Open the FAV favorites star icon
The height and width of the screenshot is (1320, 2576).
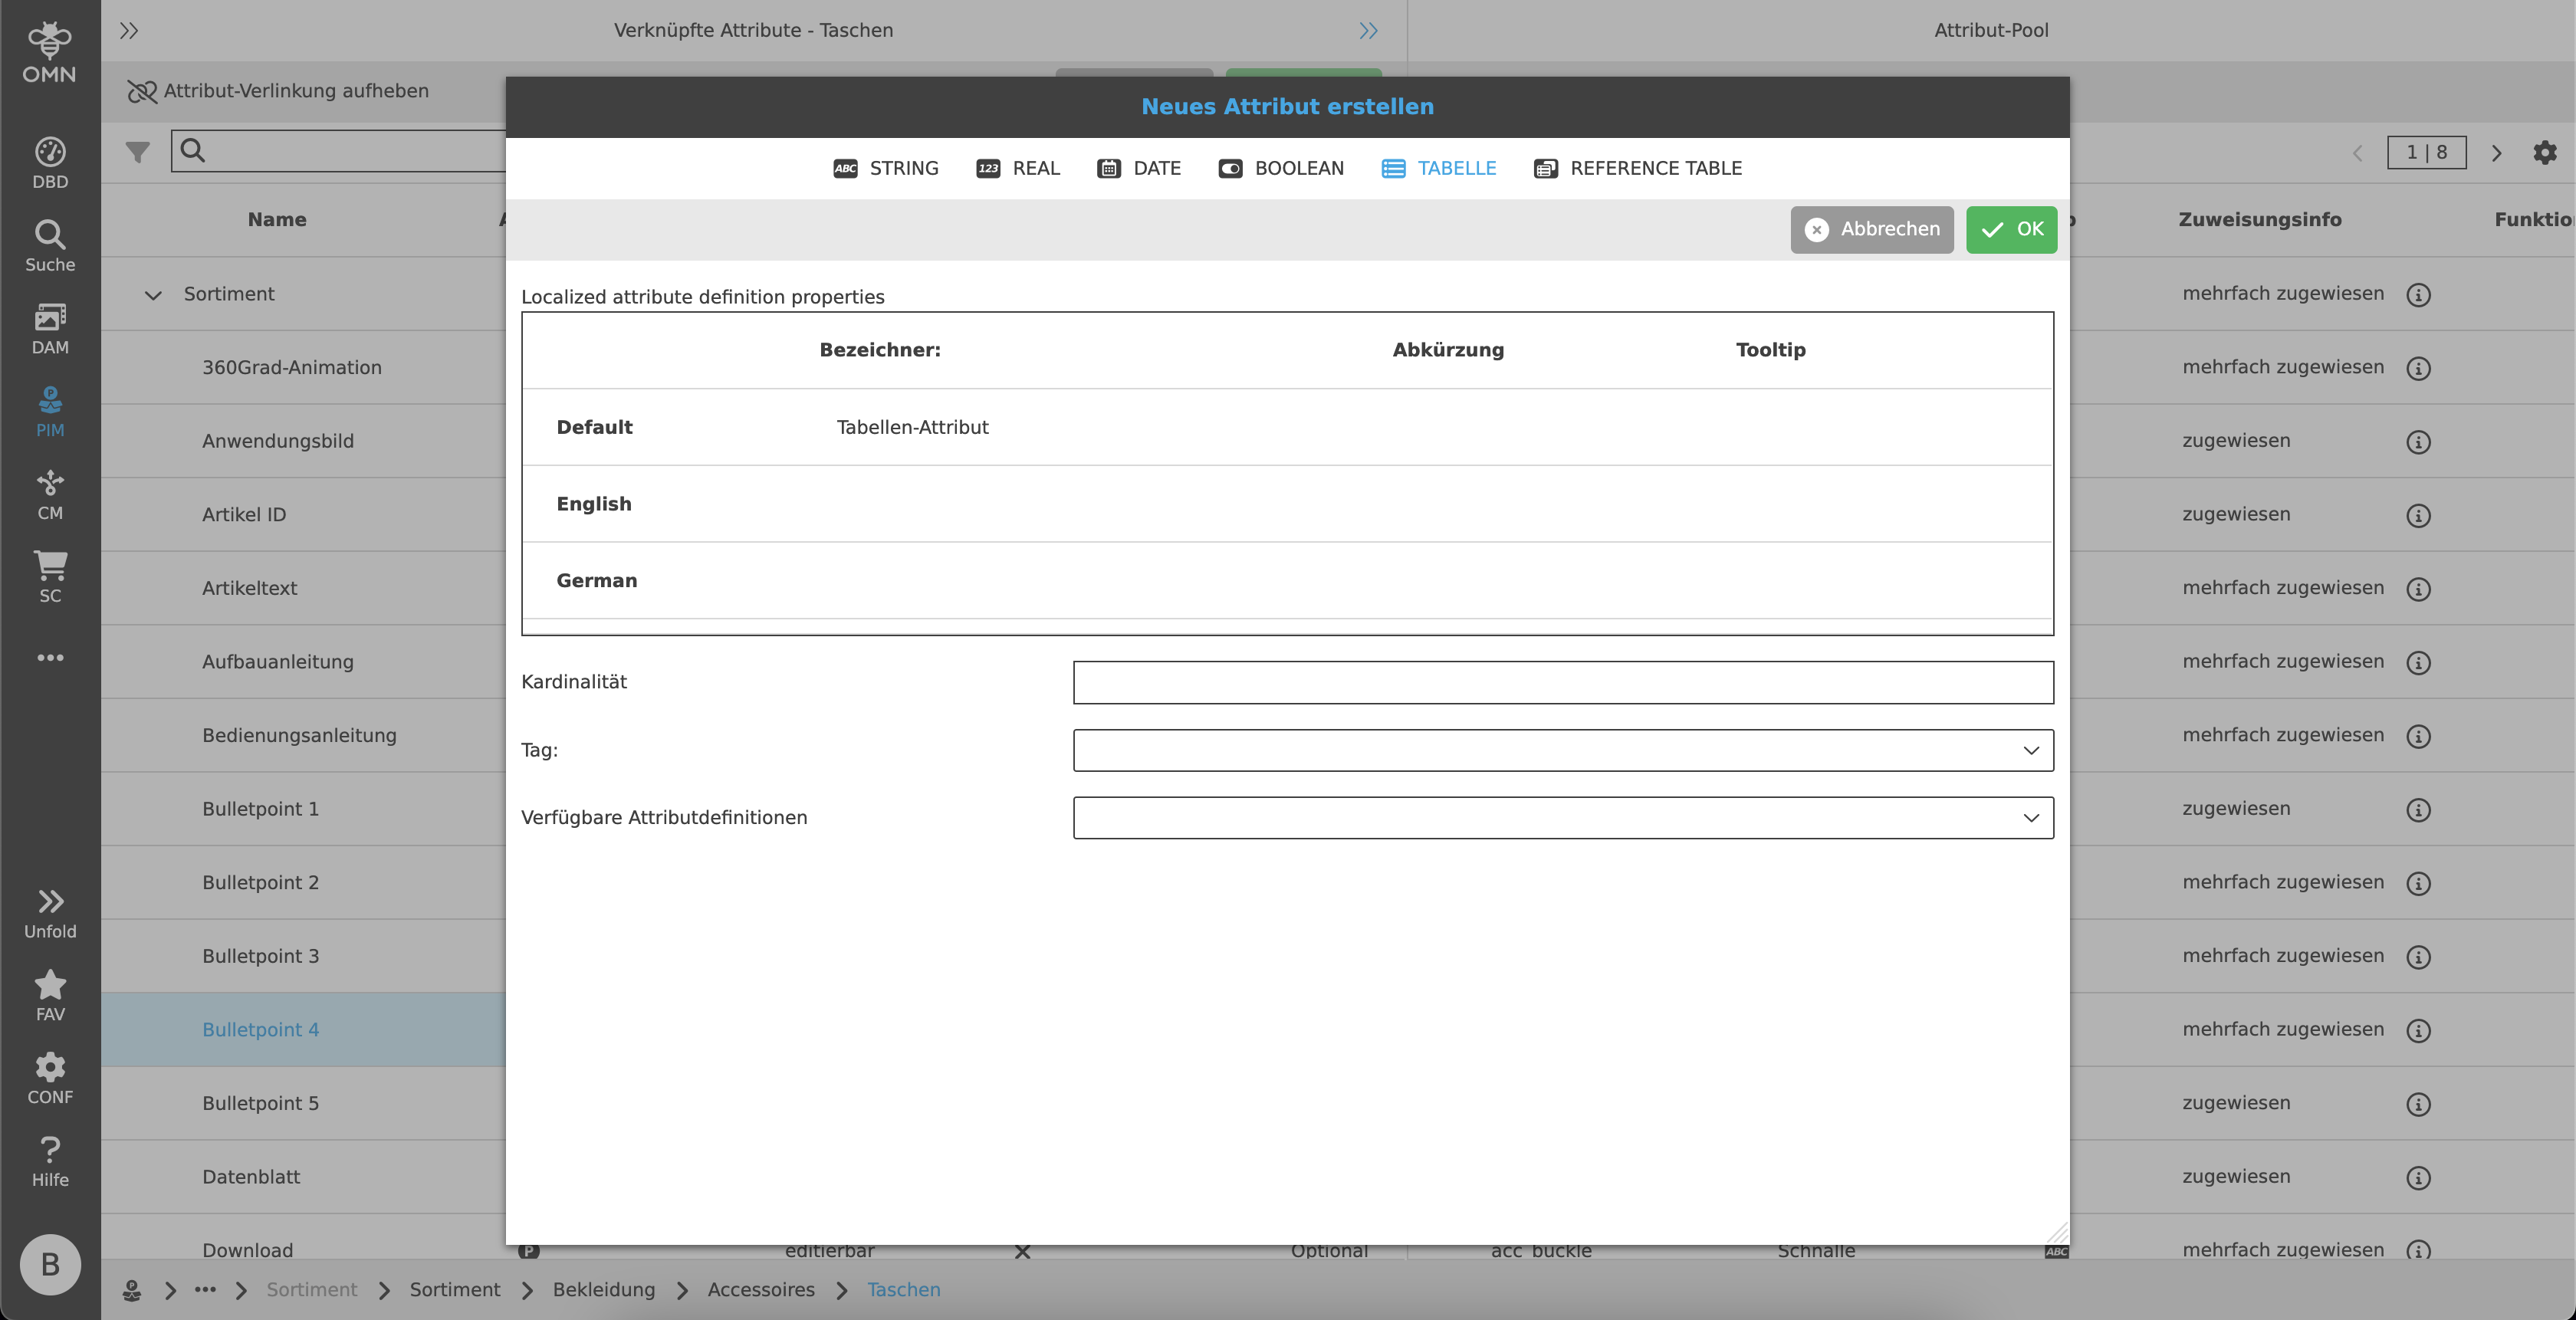click(x=50, y=996)
